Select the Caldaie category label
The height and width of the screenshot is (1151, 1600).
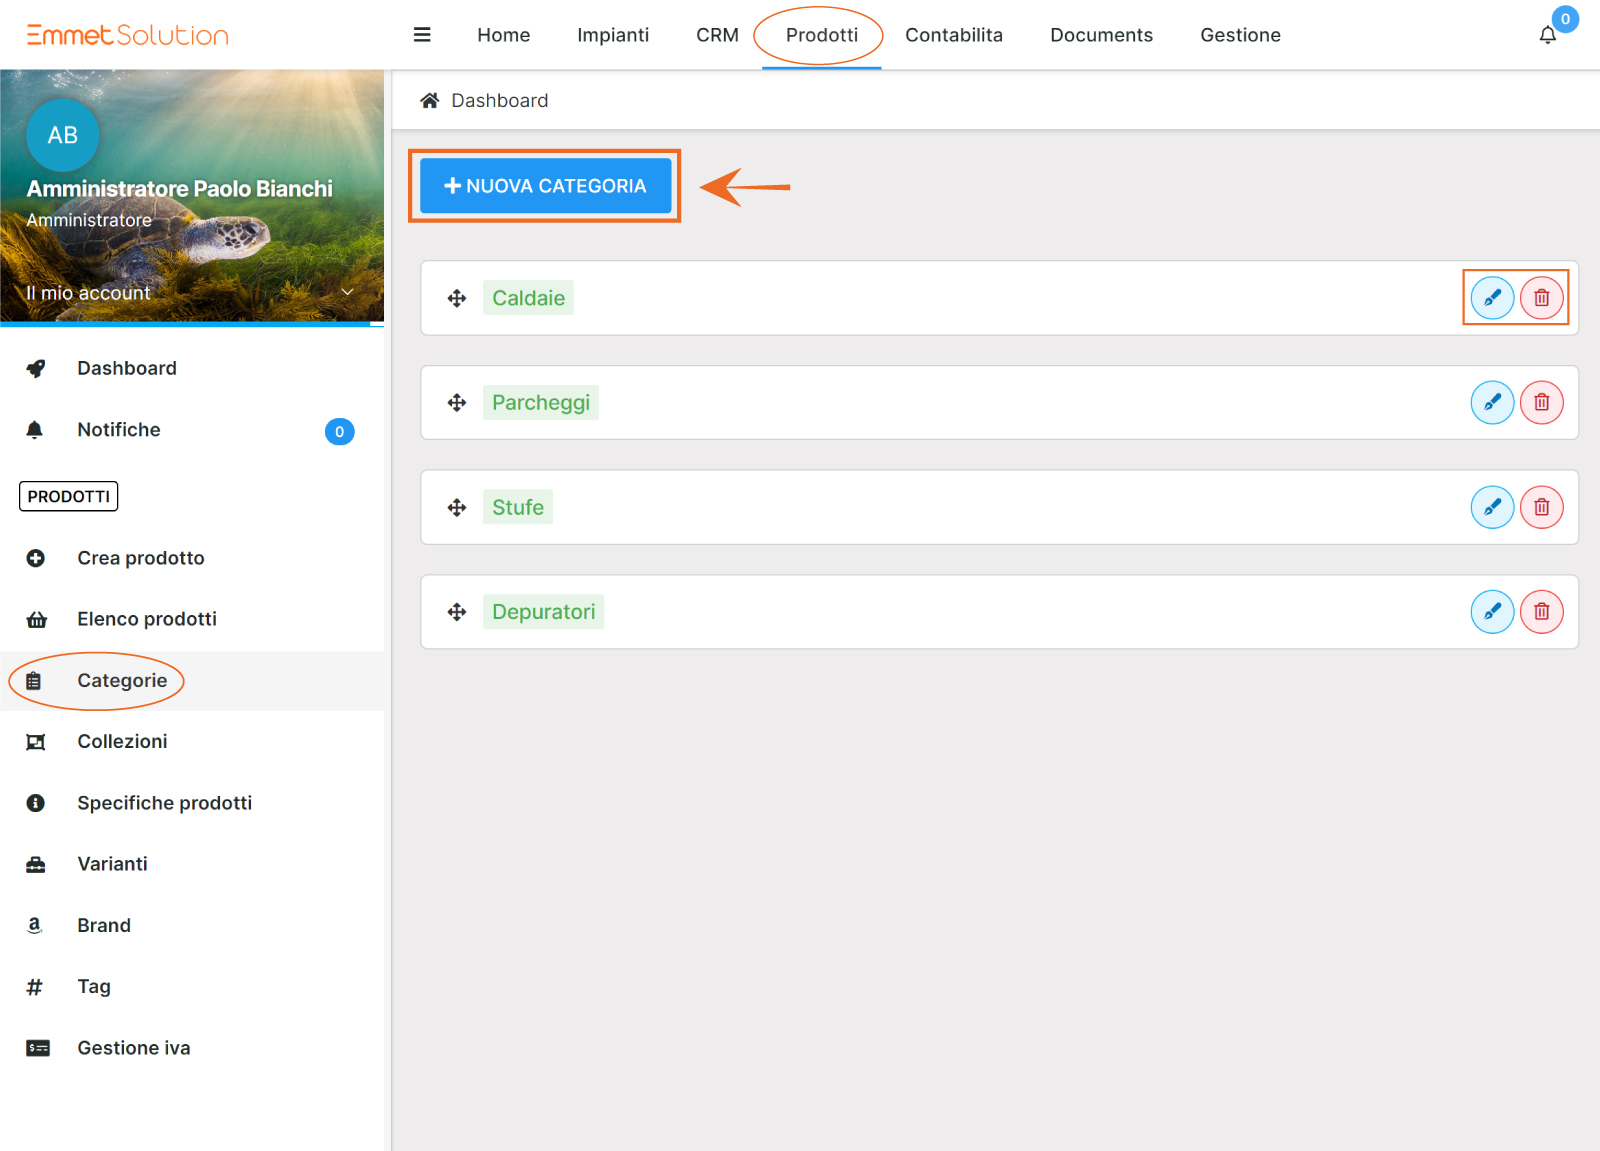528,298
